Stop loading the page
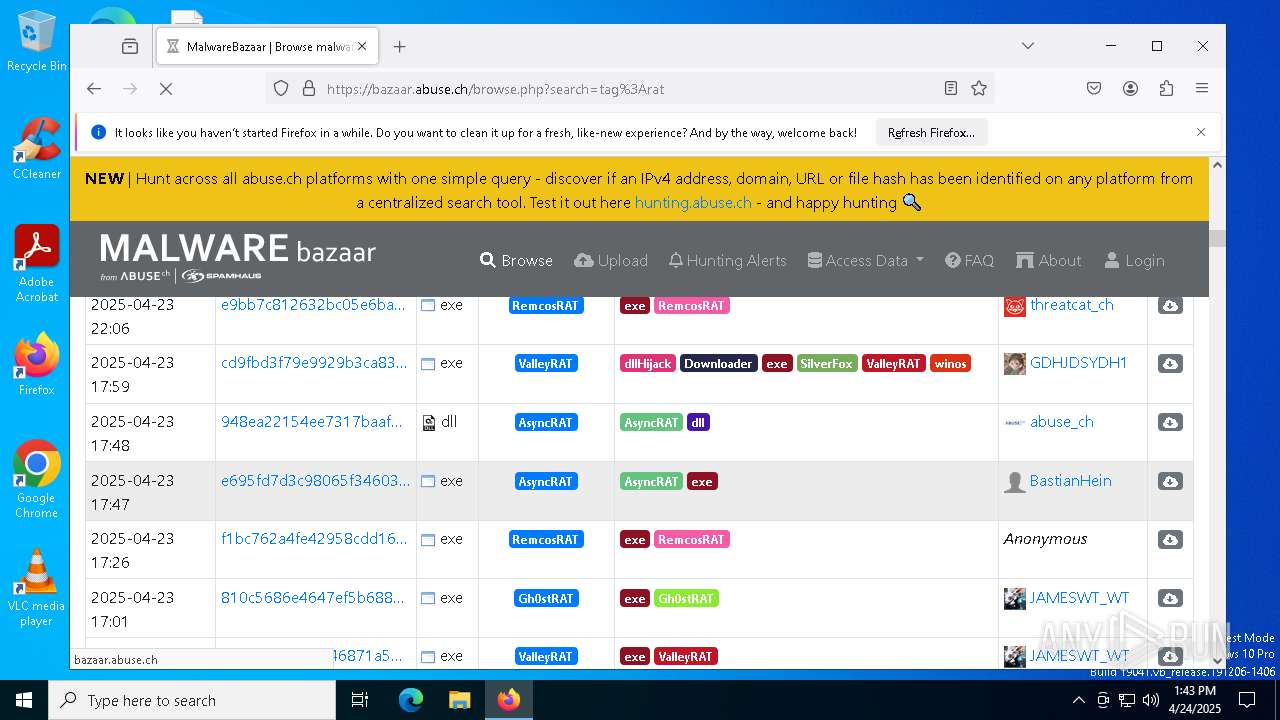This screenshot has height=720, width=1280. point(166,89)
